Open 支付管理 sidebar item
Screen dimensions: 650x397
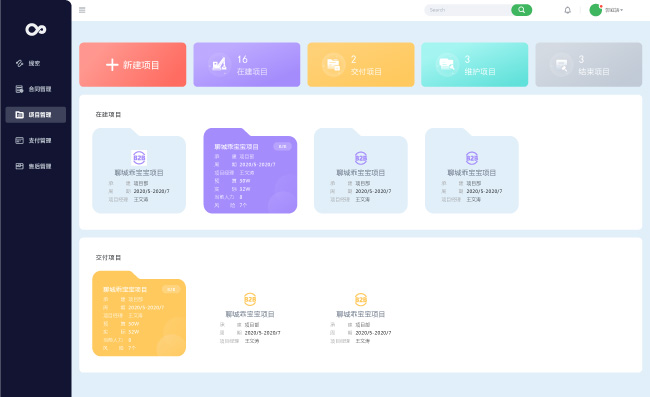pos(36,140)
